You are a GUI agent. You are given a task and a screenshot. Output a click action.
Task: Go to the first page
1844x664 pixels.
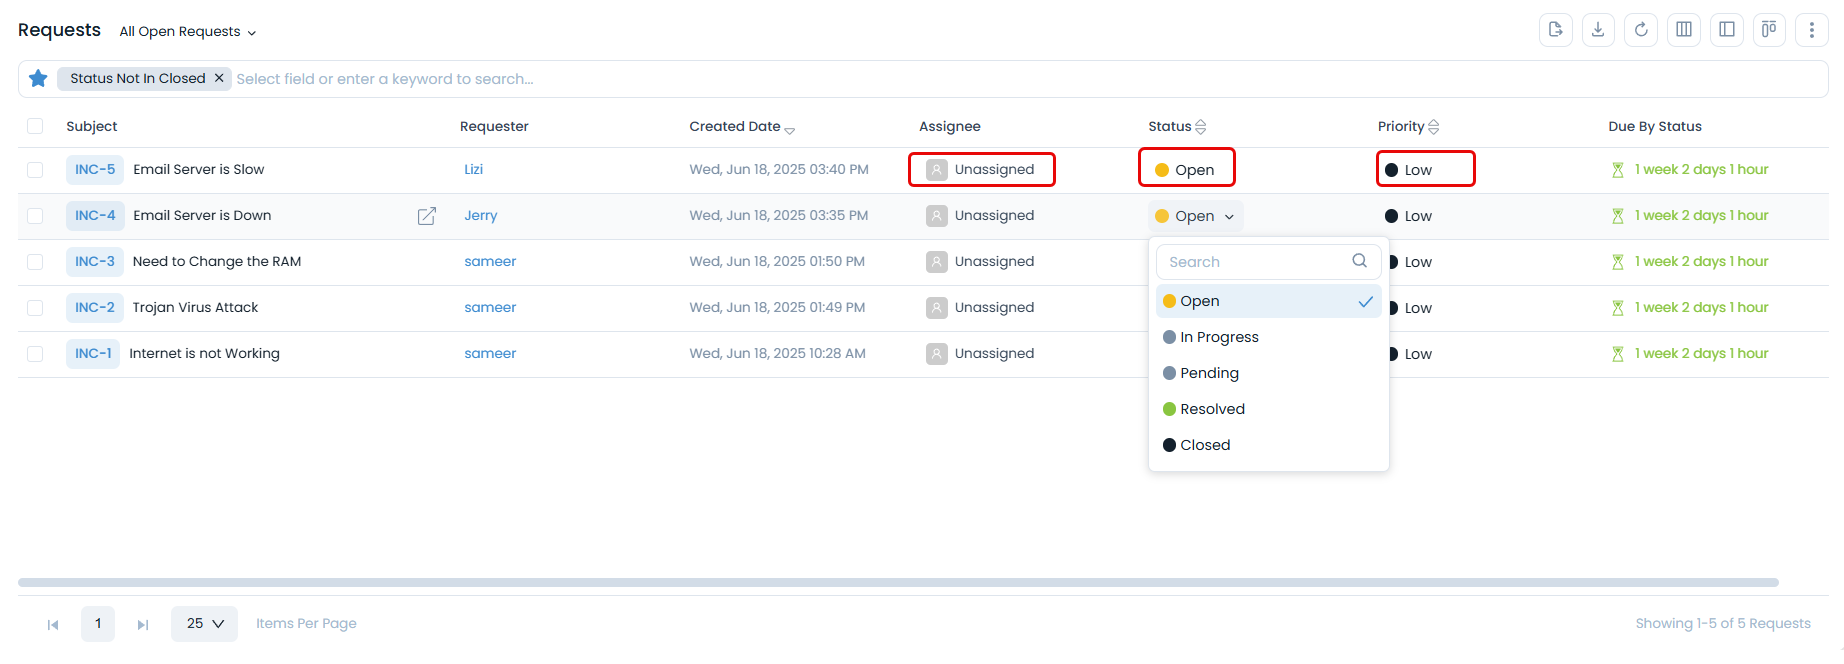53,625
